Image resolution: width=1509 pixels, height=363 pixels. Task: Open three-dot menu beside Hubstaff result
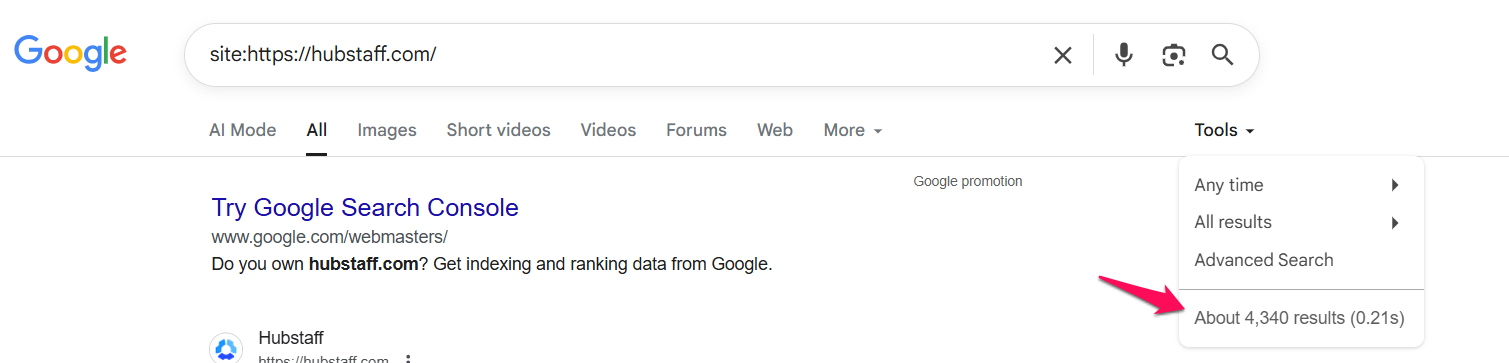(x=407, y=358)
